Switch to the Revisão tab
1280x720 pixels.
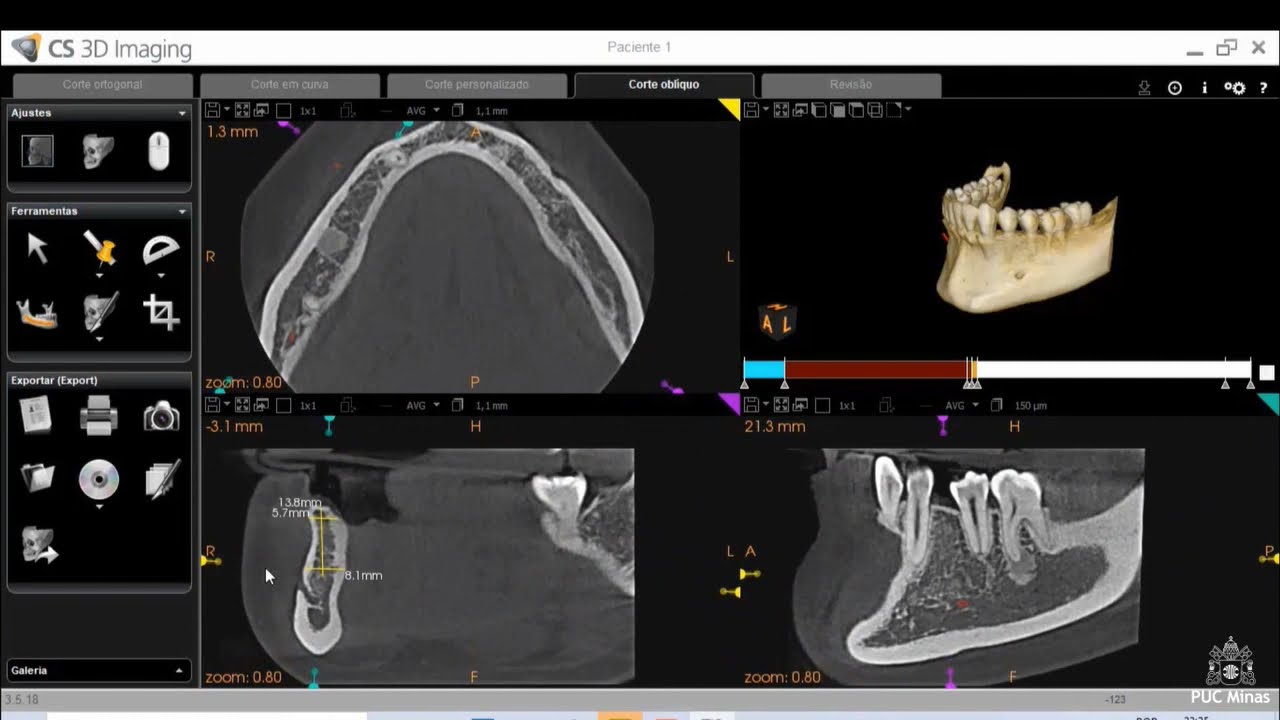click(851, 85)
